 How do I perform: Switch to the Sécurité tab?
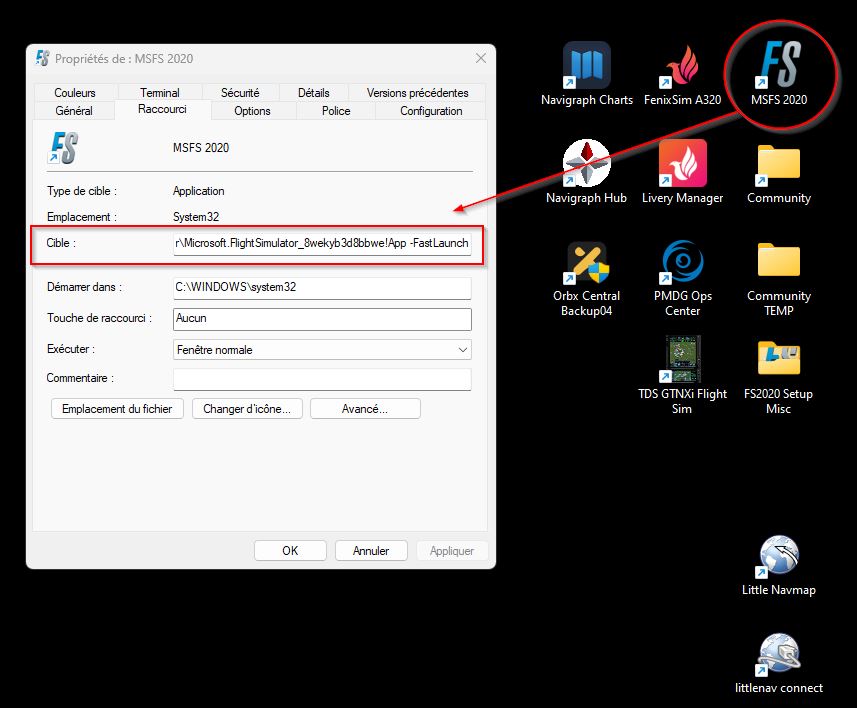240,92
